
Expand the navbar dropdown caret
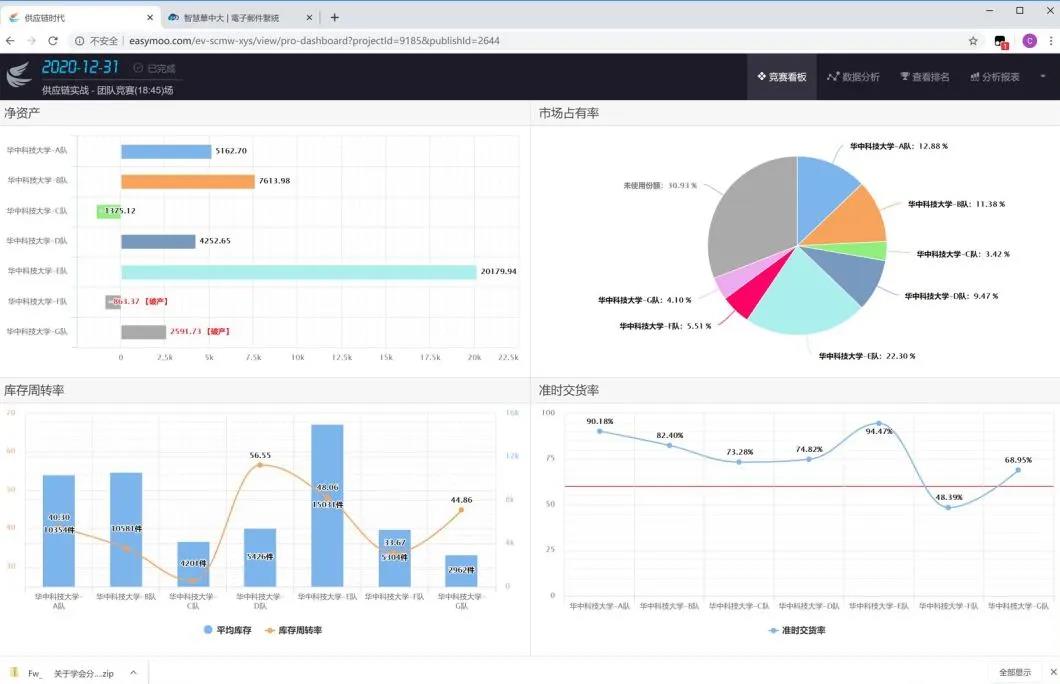coord(1043,76)
